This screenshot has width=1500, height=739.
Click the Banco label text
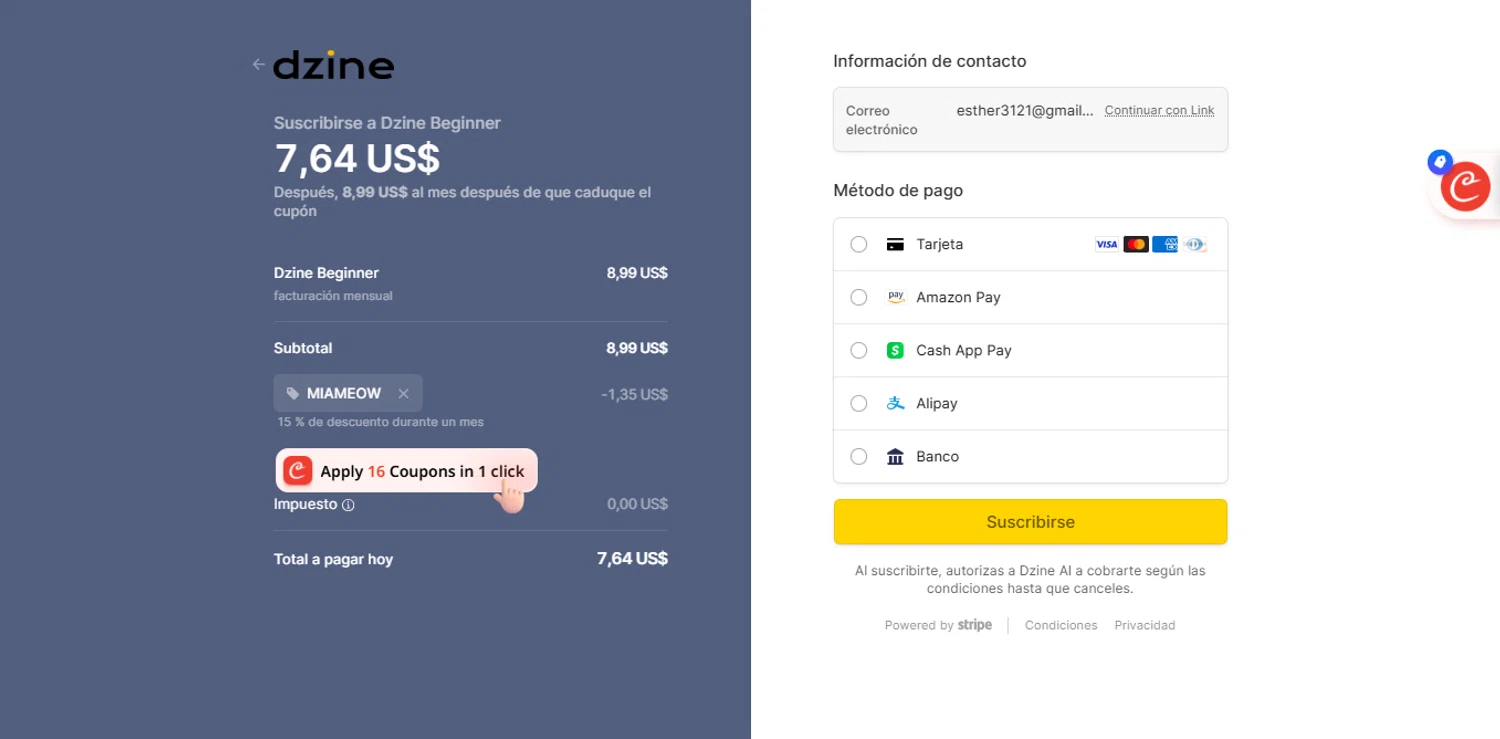point(938,456)
